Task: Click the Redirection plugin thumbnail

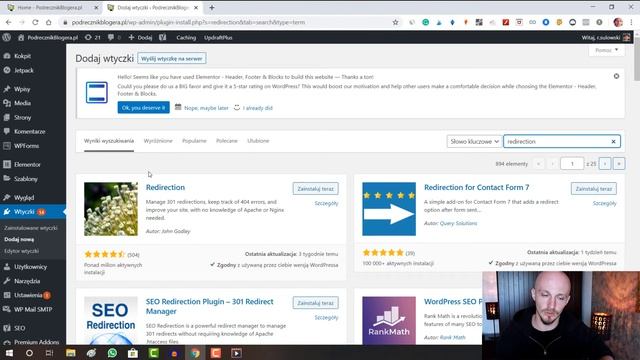Action: (111, 209)
